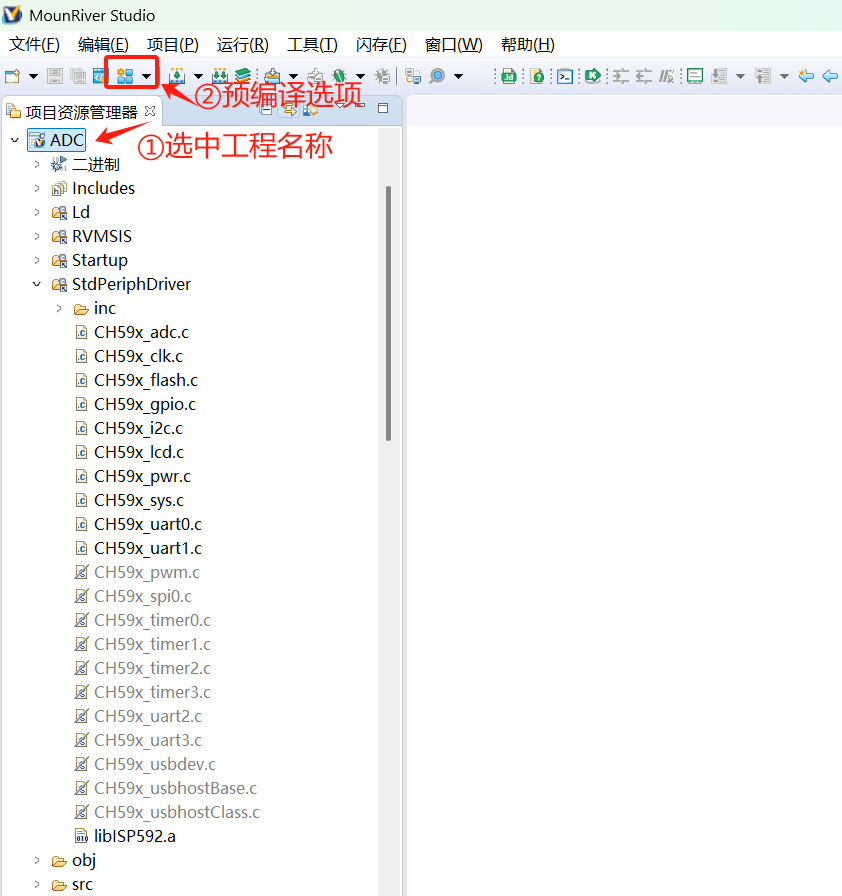Click the green .ld link file icon
This screenshot has height=896, width=842.
coord(508,76)
